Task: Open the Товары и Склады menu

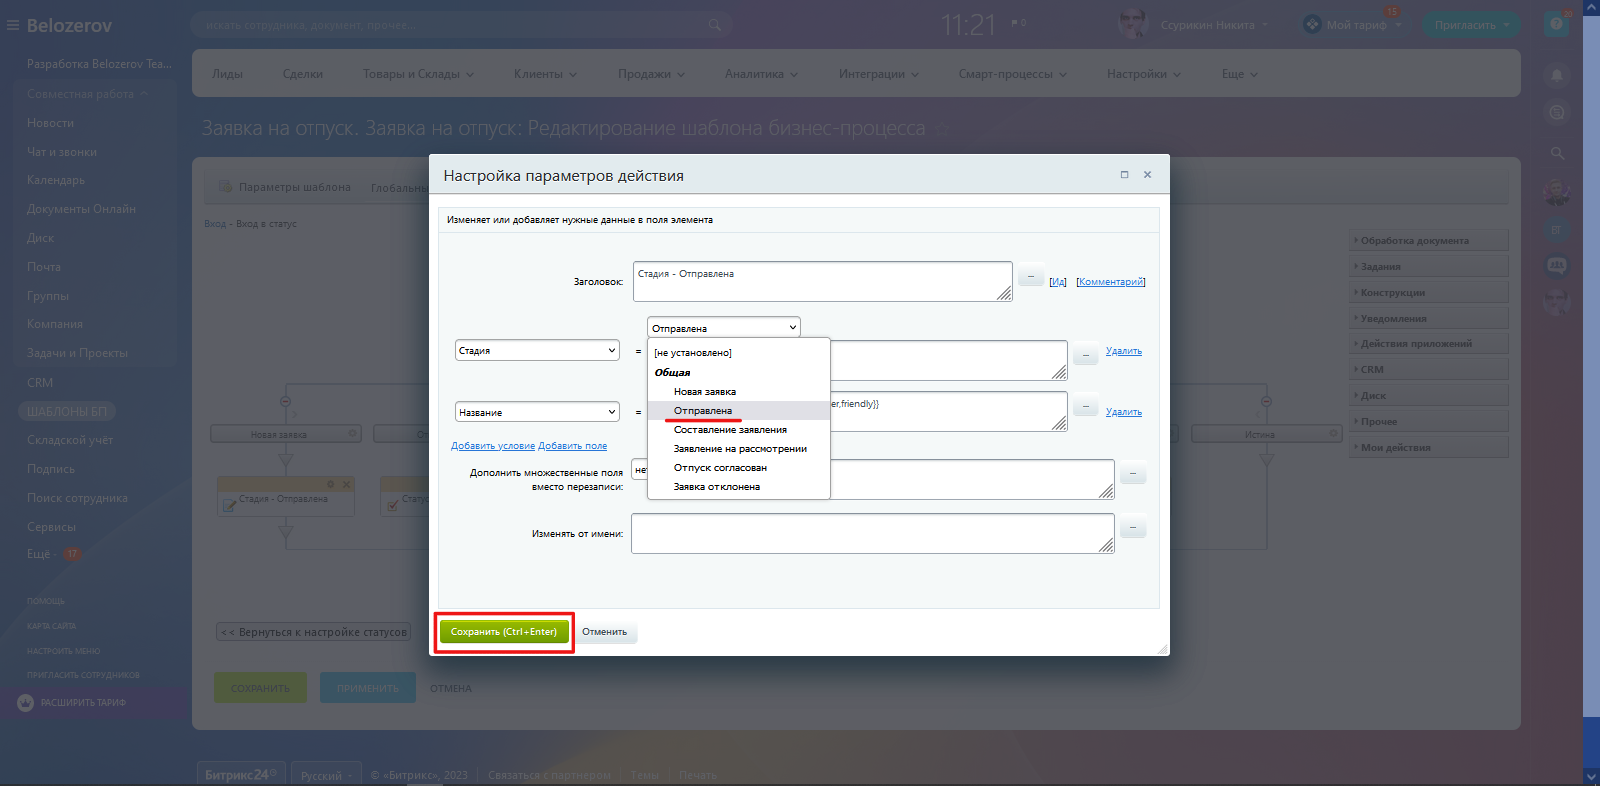Action: pyautogui.click(x=418, y=74)
